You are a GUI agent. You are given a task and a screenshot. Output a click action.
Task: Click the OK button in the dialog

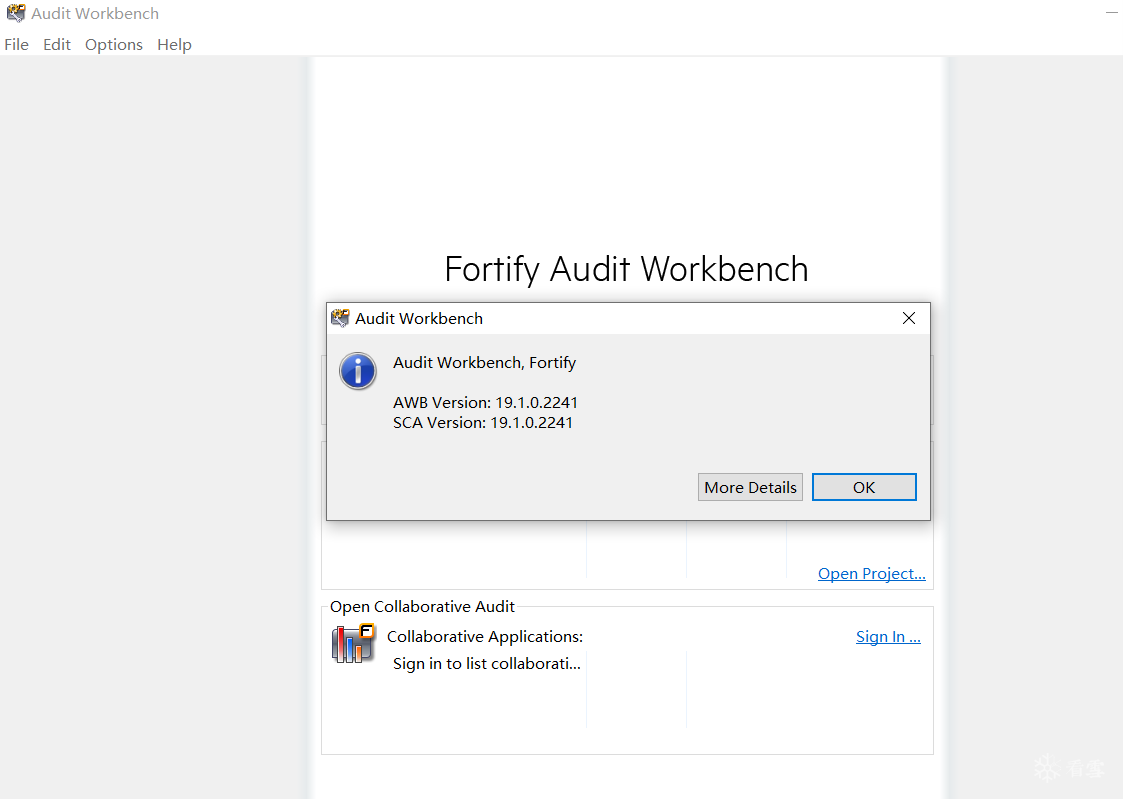click(x=864, y=487)
